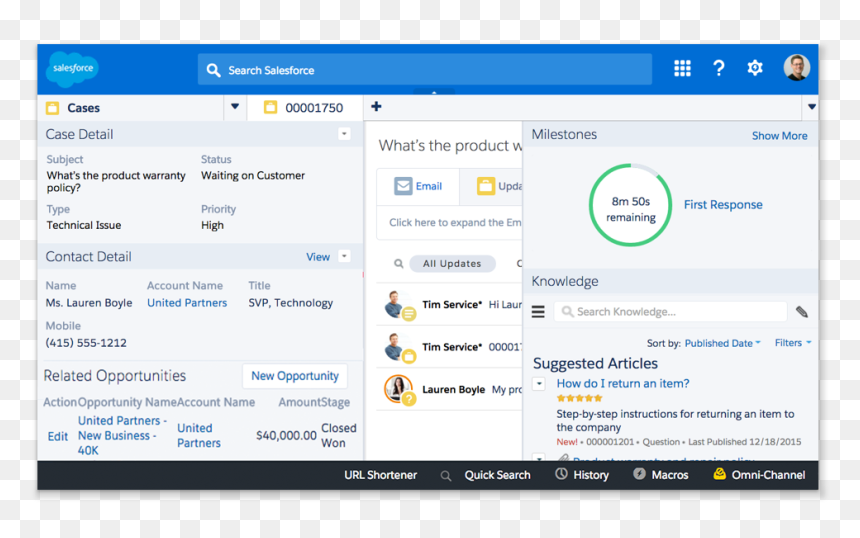This screenshot has width=860, height=538.
Task: Select the Email publisher tab
Action: tap(418, 186)
